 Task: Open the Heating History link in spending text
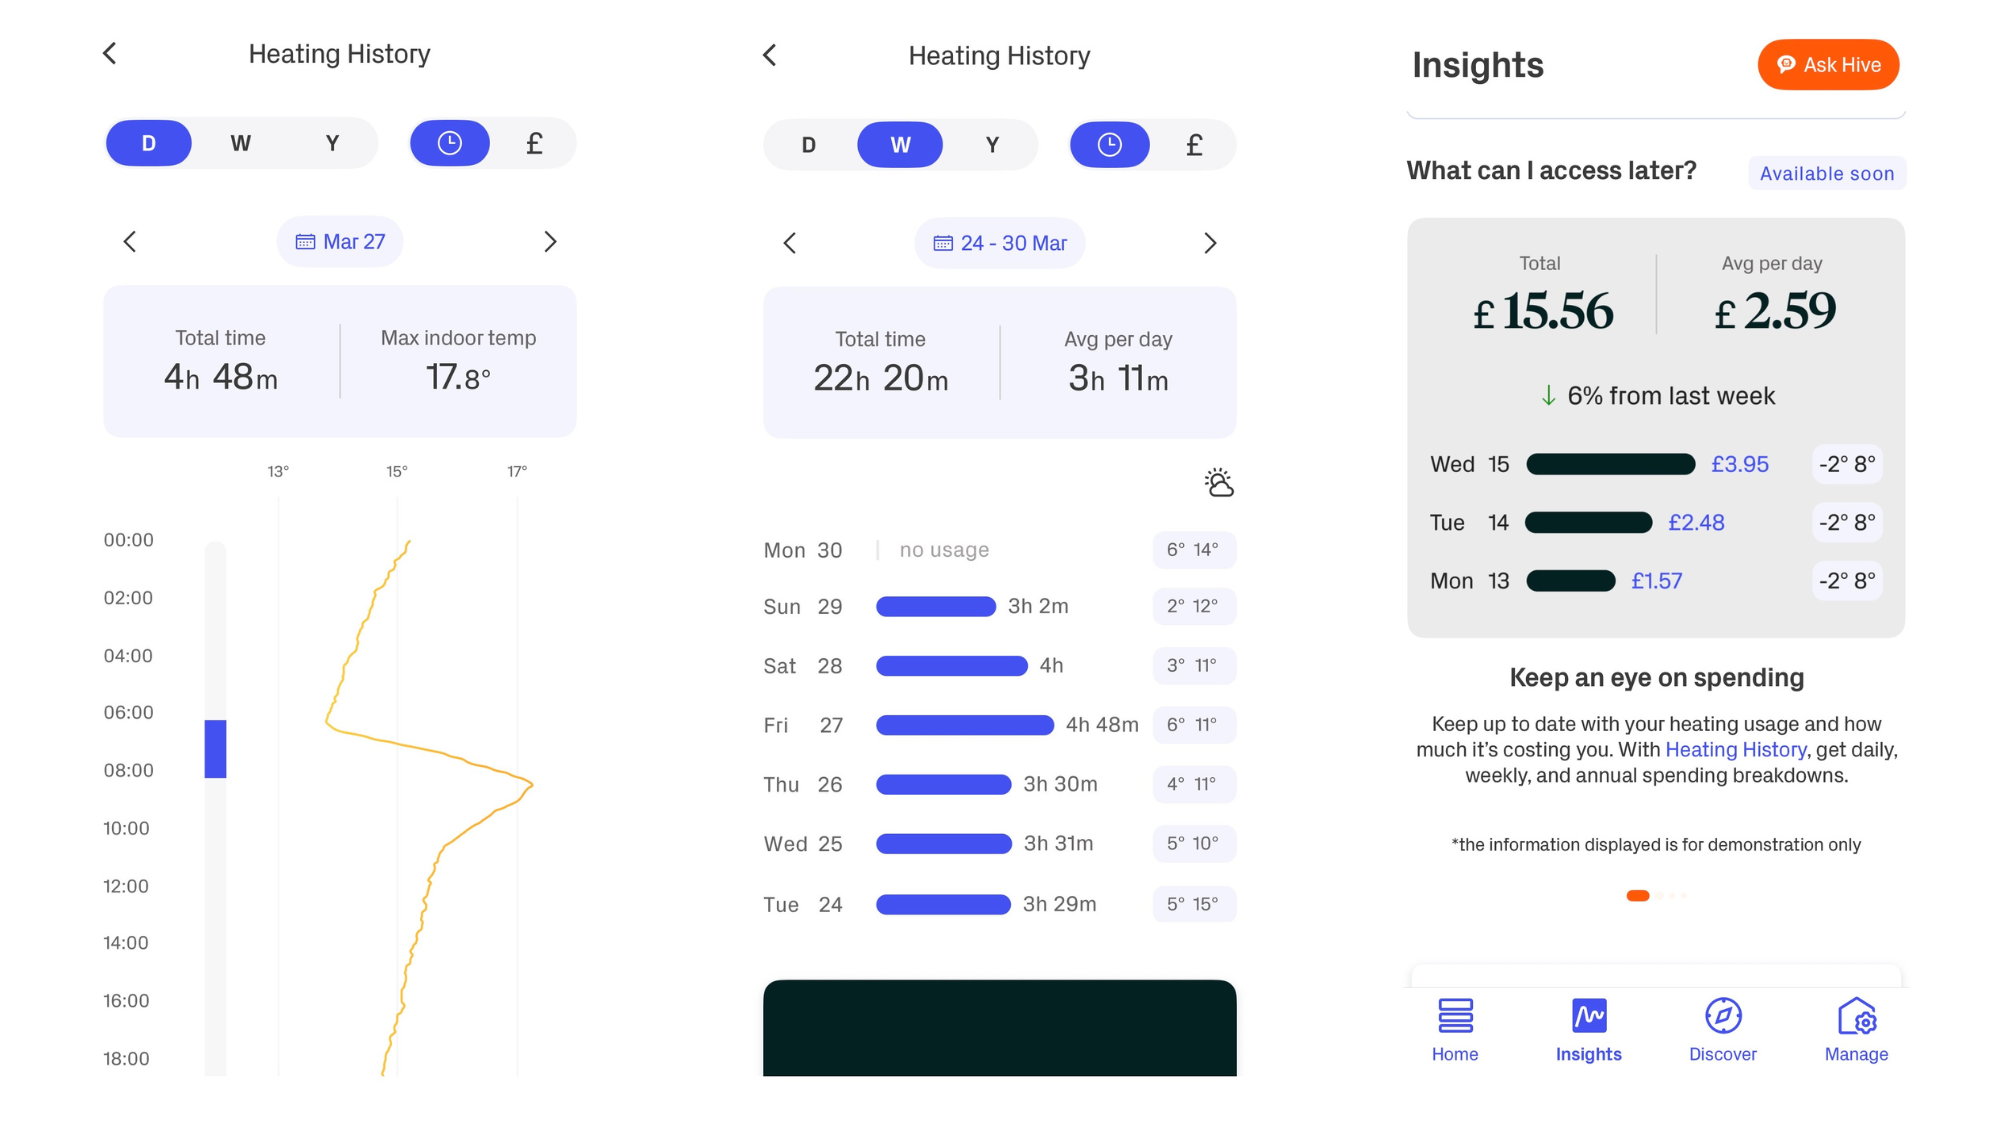coord(1735,749)
